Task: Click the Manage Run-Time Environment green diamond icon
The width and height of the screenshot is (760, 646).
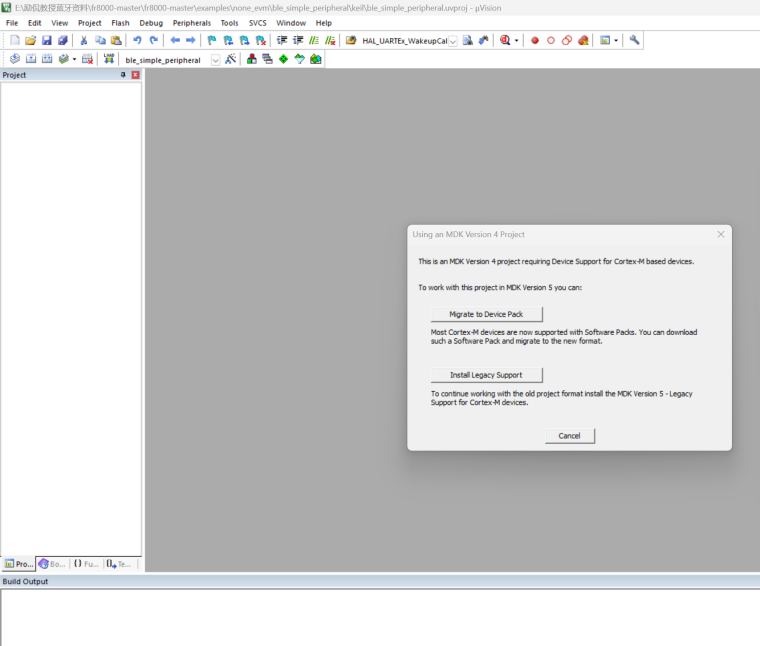Action: point(283,59)
